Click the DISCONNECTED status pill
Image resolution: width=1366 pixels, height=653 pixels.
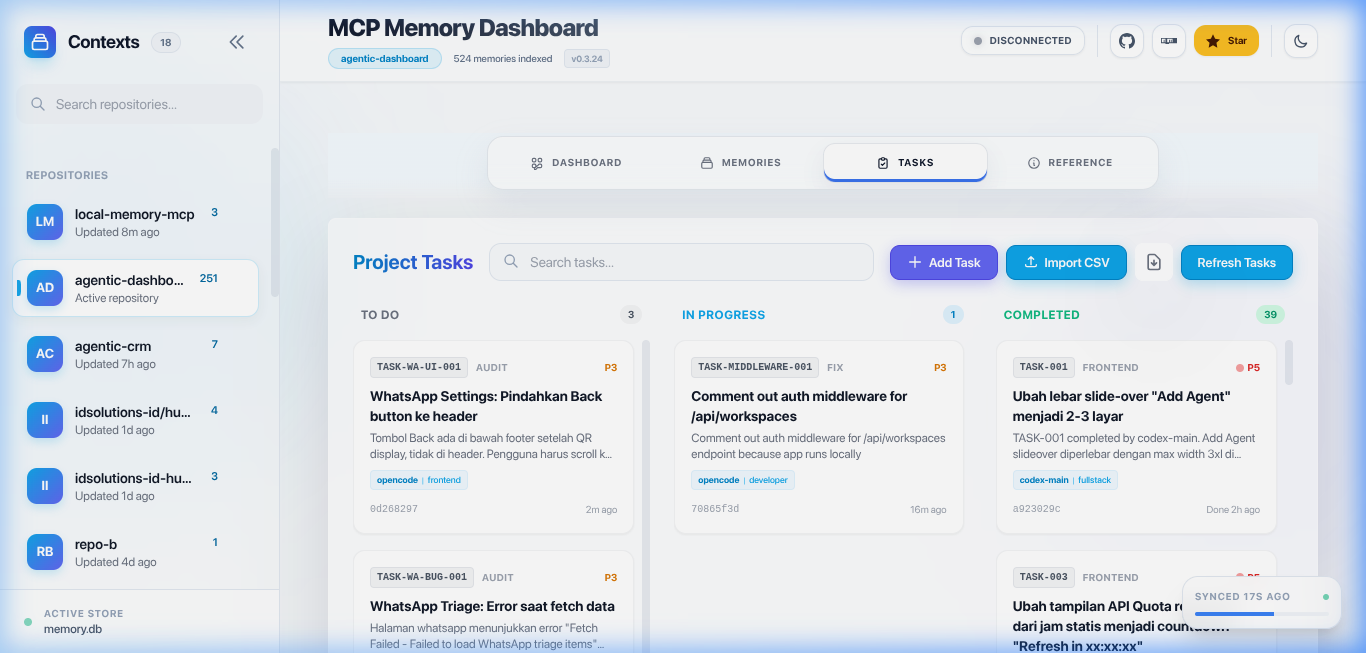point(1023,41)
